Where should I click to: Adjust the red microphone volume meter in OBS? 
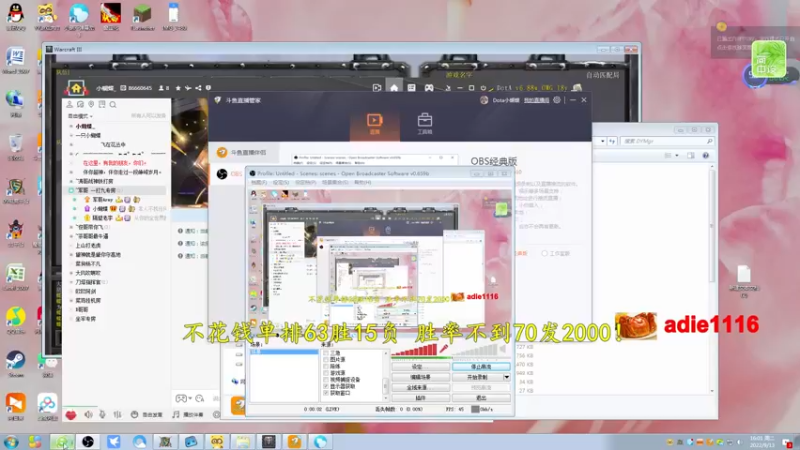(x=415, y=349)
